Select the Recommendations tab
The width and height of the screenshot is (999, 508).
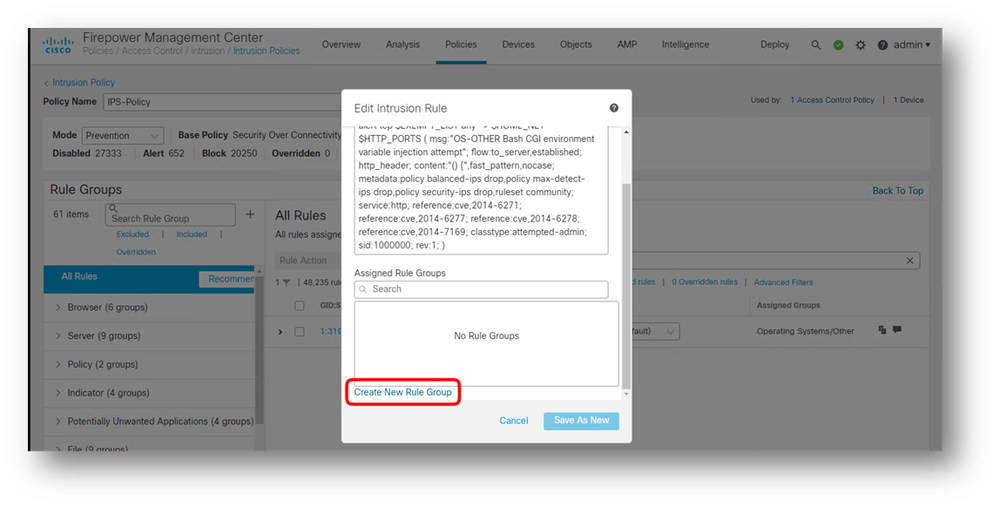click(227, 279)
